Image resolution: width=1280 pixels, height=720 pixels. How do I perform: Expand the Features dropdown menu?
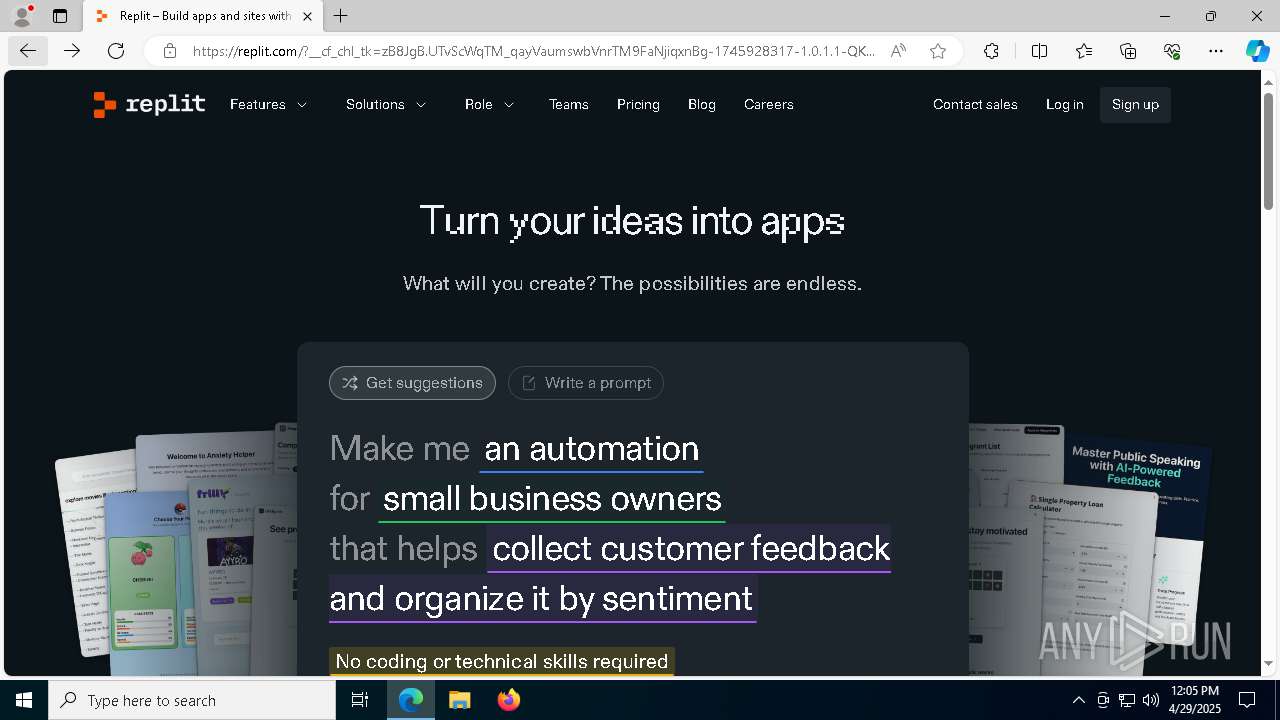[268, 104]
